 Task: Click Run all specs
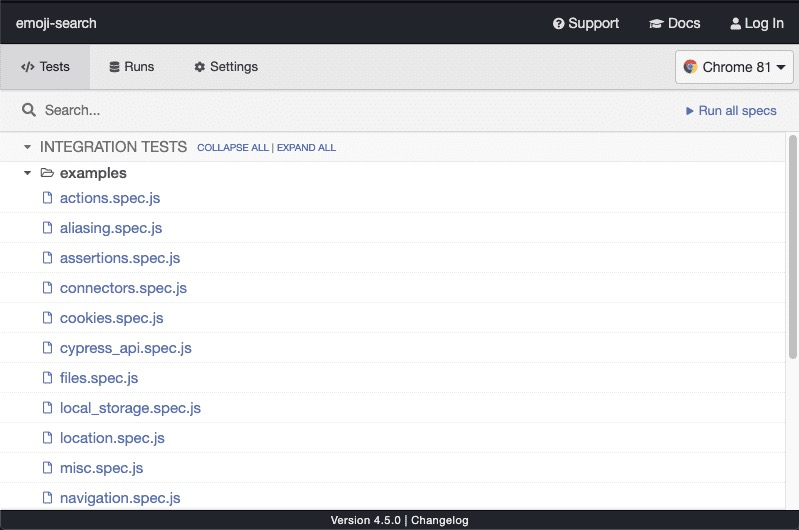pos(731,111)
